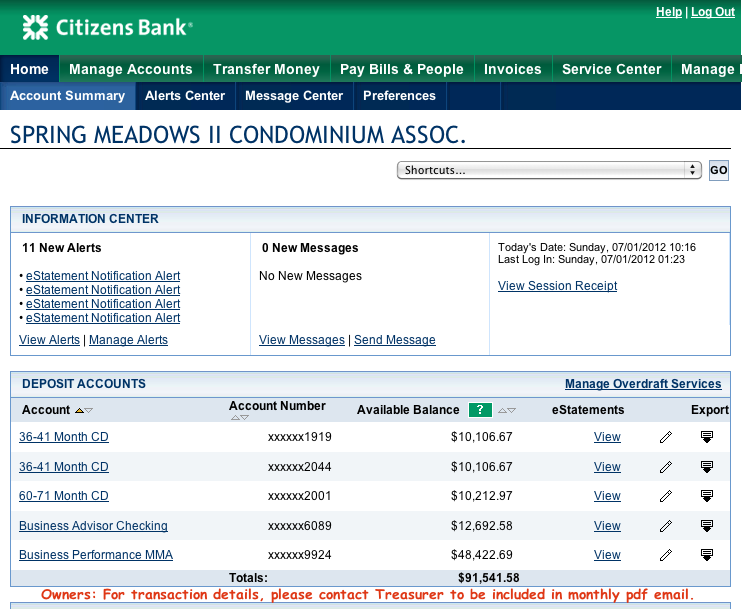The width and height of the screenshot is (742, 609).
Task: Click export icon for Business Advisor Checking
Action: [707, 526]
